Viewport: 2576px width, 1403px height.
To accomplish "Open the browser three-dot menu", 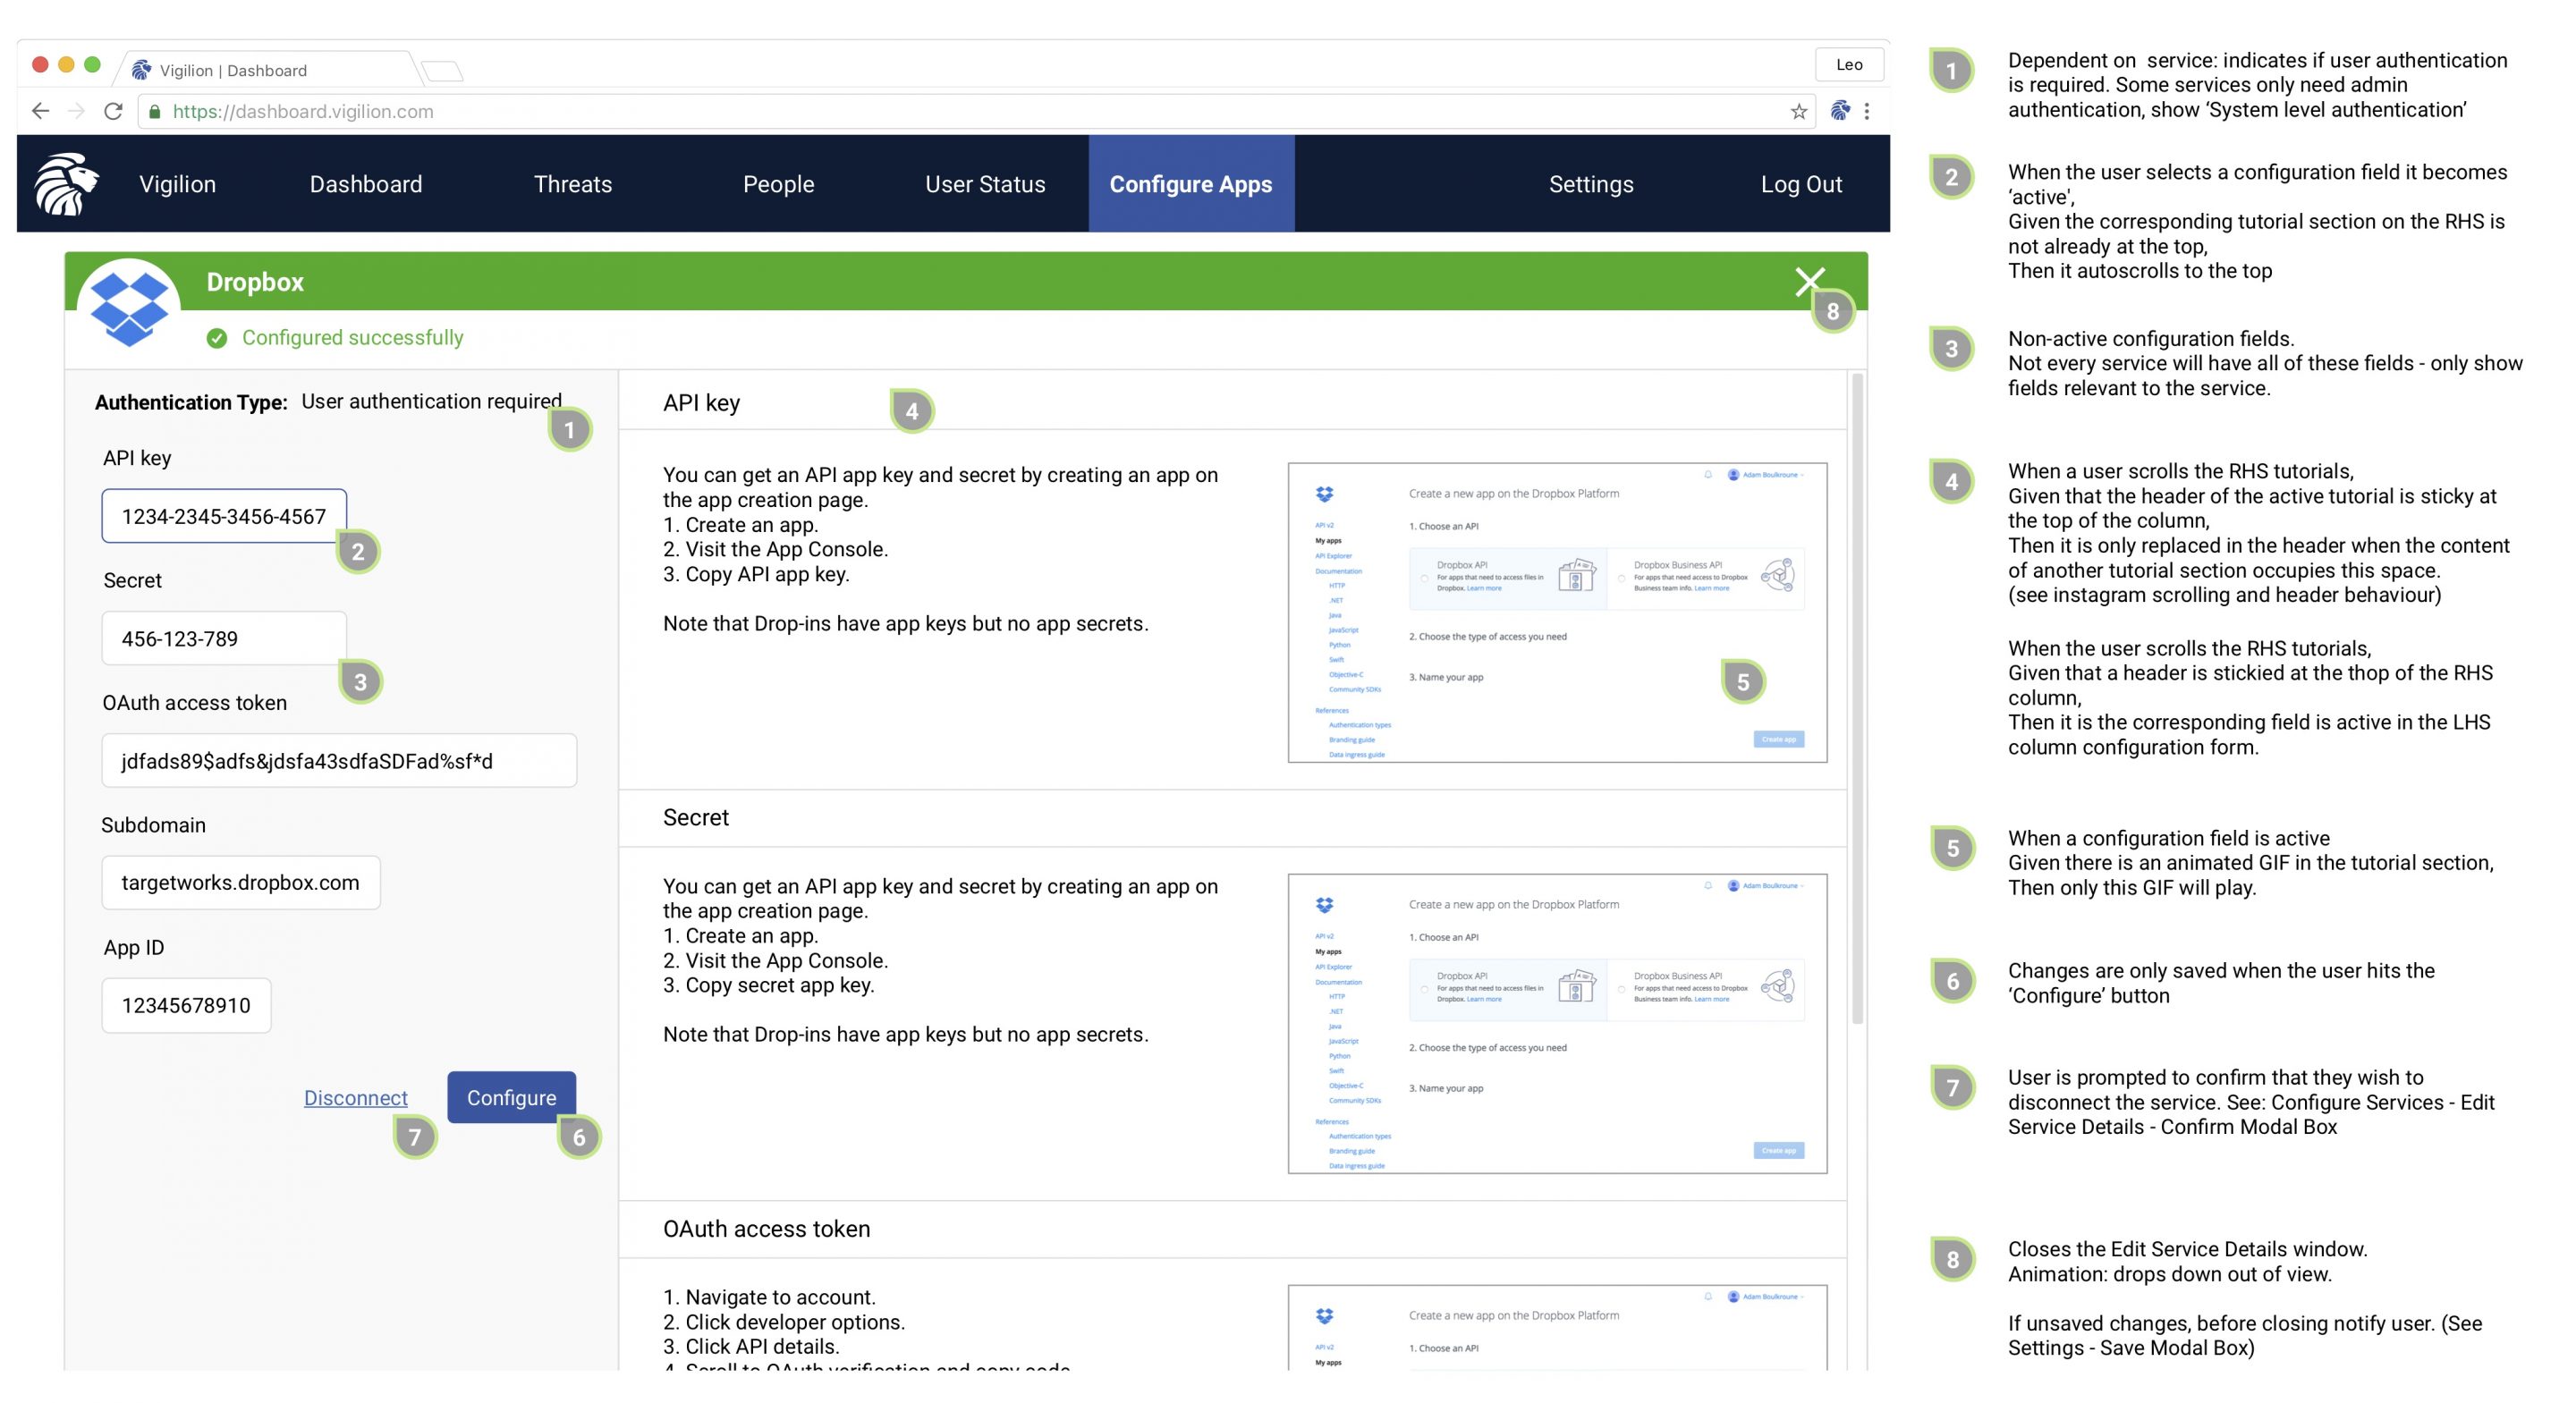I will [1866, 111].
